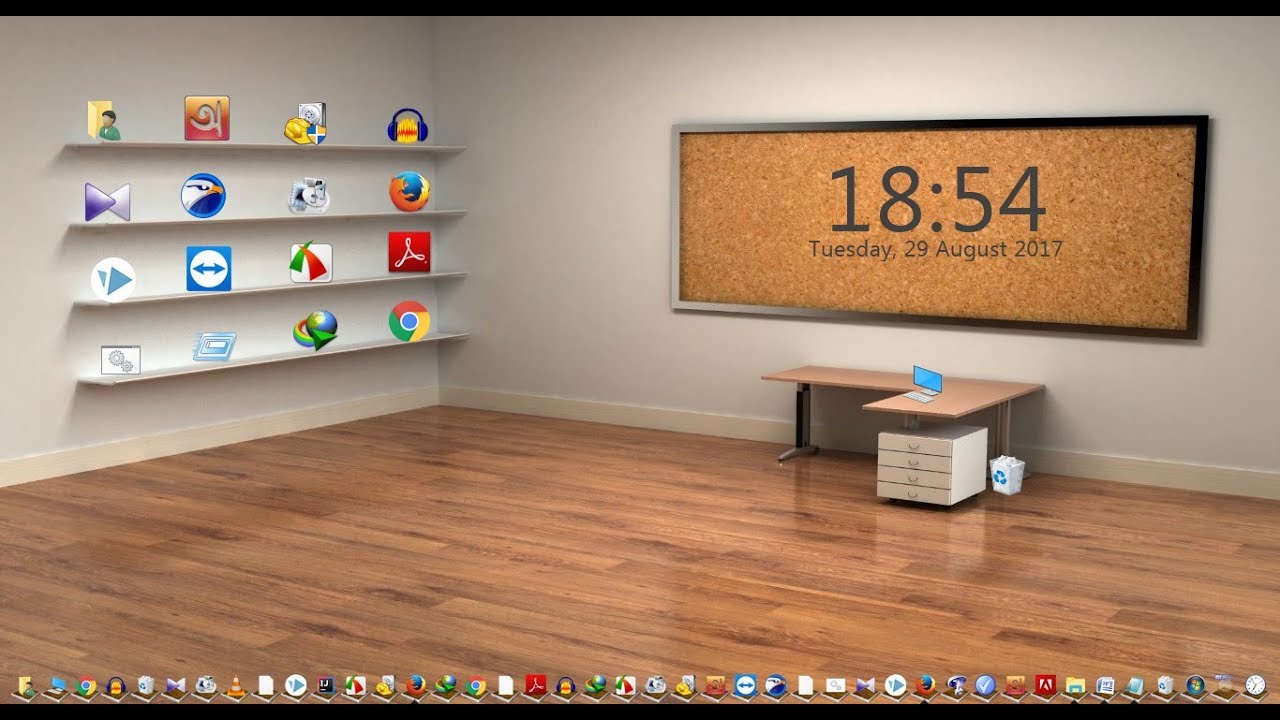Open Adobe Acrobat Reader in the dock
The width and height of the screenshot is (1280, 720).
536,685
